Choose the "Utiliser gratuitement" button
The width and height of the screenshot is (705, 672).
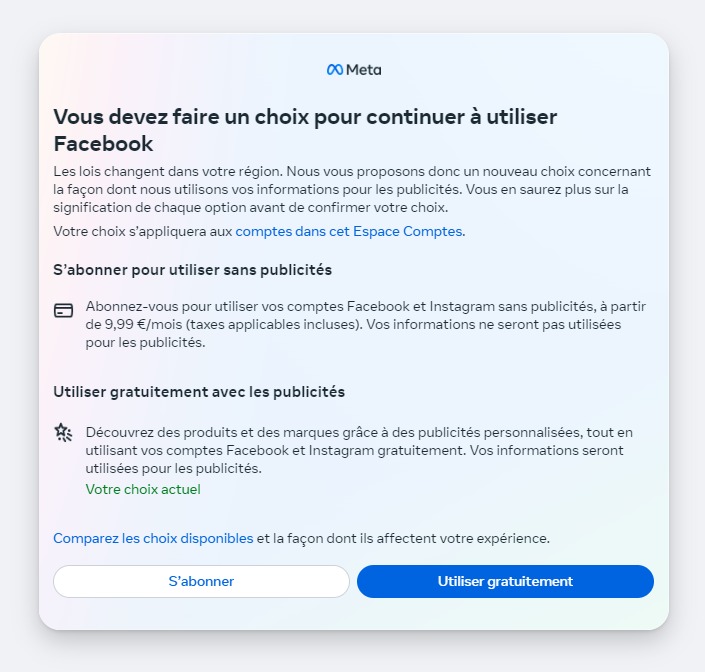click(505, 581)
